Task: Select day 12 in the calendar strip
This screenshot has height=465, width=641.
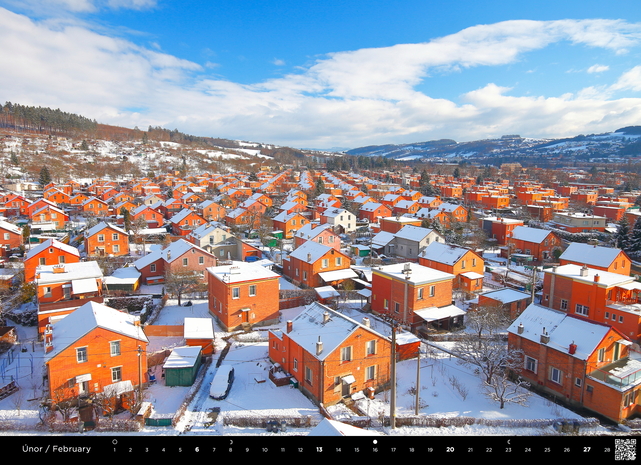Action: (x=300, y=450)
